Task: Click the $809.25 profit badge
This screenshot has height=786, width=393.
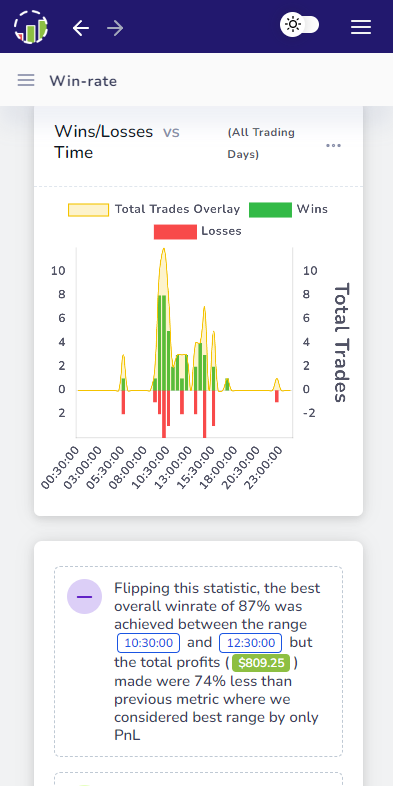Action: tap(261, 663)
